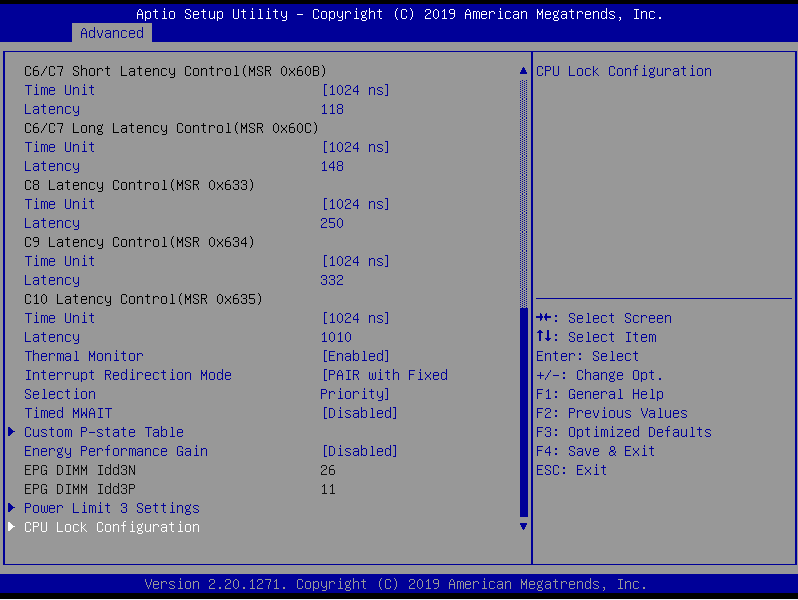Change C6/C7 Short Latency Time Unit value
This screenshot has width=798, height=600.
click(355, 90)
